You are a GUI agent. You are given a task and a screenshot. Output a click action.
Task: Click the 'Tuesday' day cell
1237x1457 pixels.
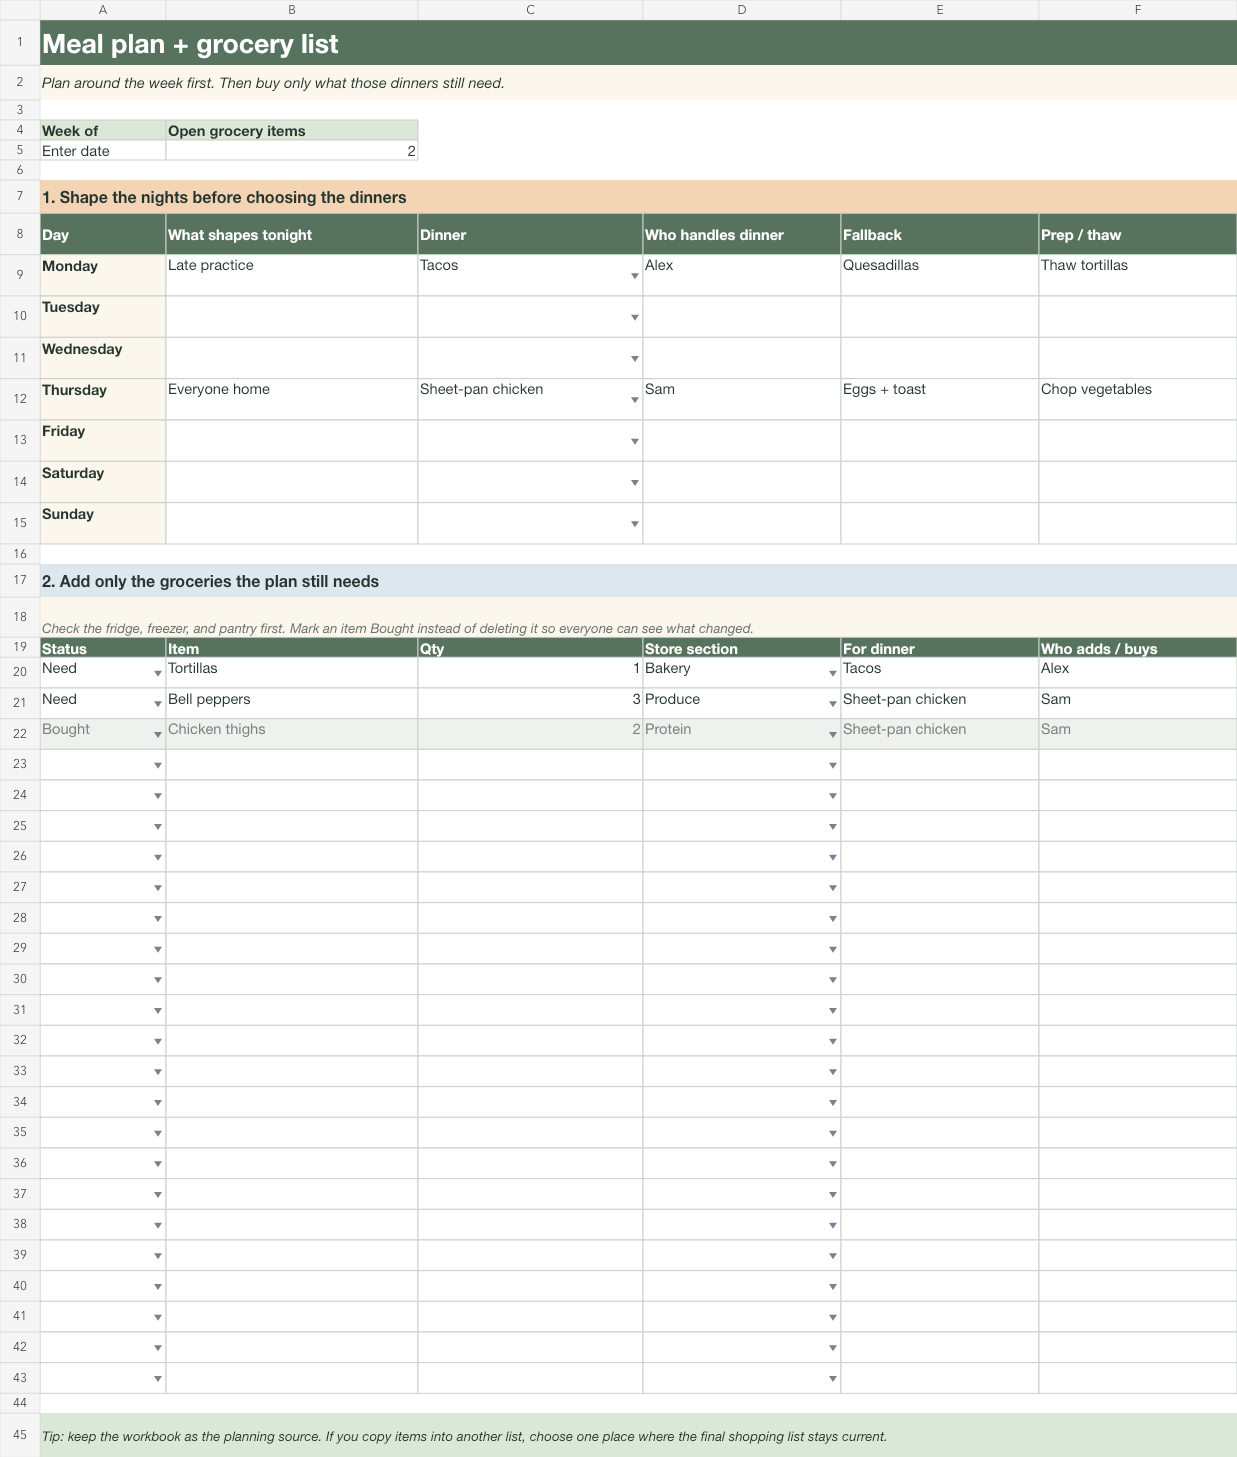[x=103, y=316]
